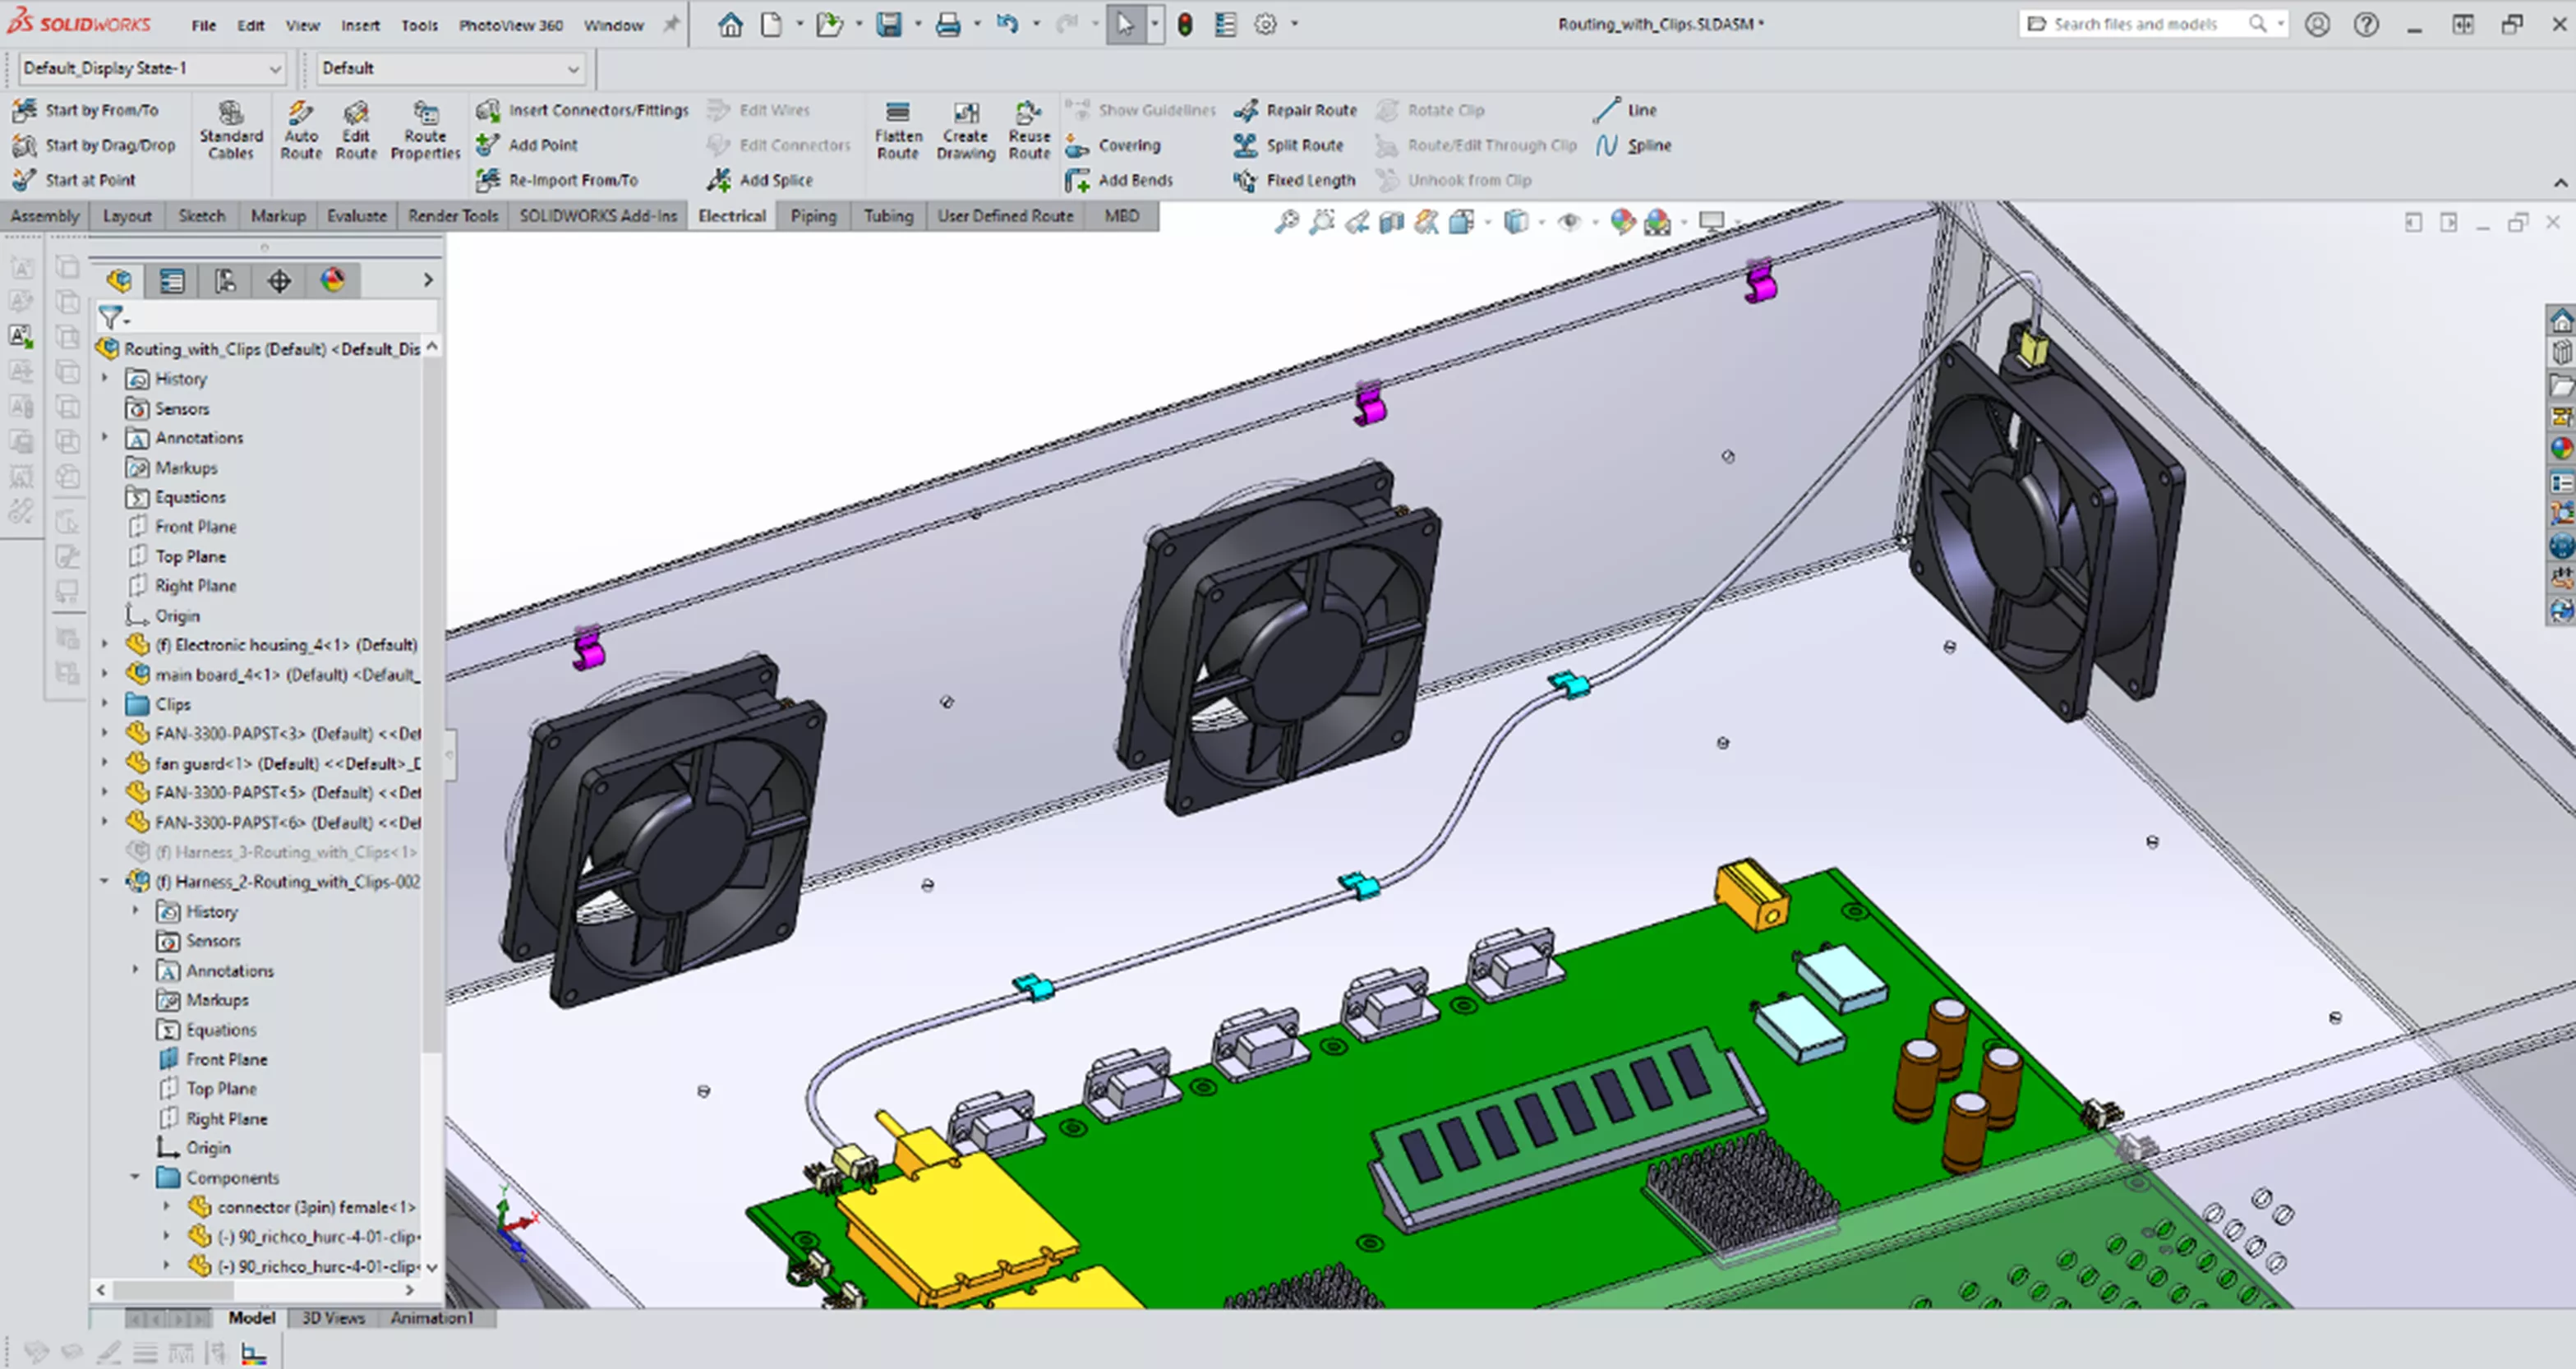Click the Save toolbar icon

click(889, 24)
